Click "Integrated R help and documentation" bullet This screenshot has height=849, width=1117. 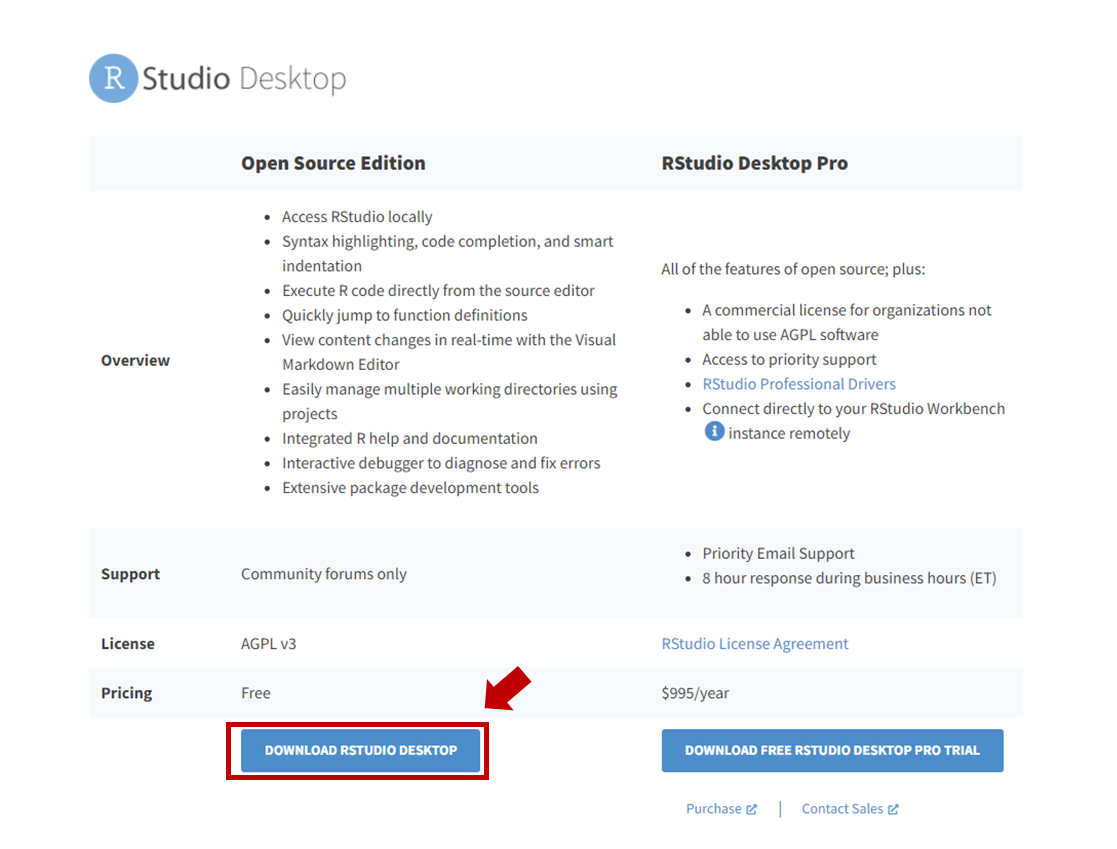pos(410,438)
